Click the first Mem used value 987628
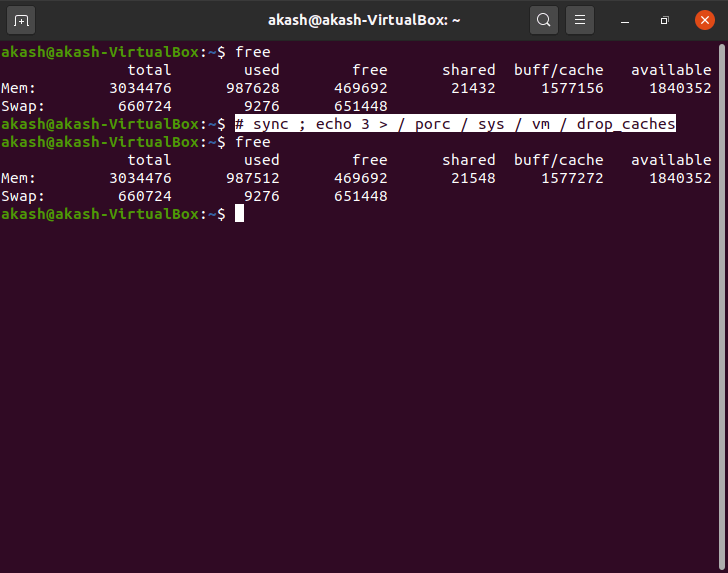The width and height of the screenshot is (728, 573). click(253, 88)
